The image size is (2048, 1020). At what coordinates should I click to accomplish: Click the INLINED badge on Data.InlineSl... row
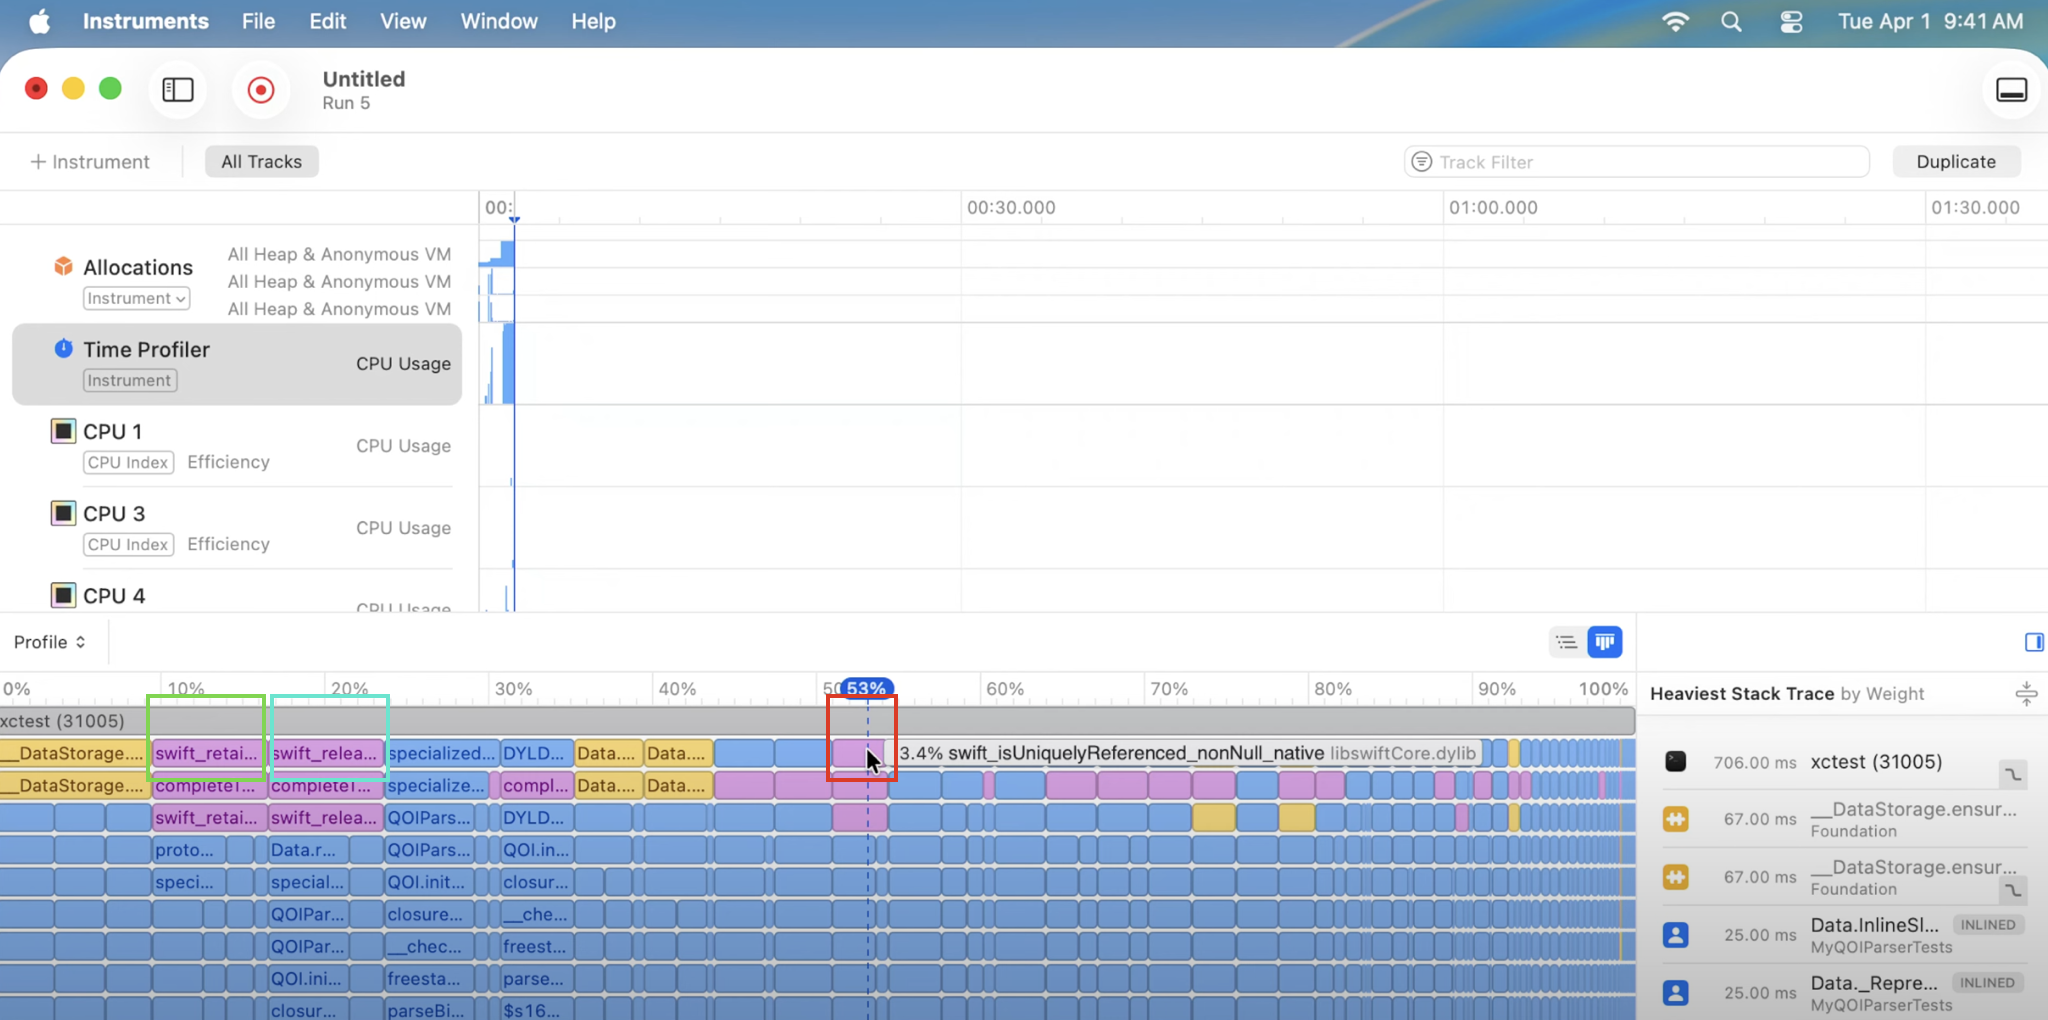[x=1988, y=925]
